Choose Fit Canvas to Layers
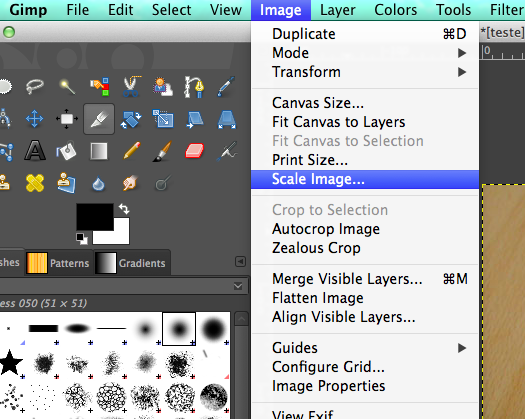The image size is (525, 419). coord(365,122)
